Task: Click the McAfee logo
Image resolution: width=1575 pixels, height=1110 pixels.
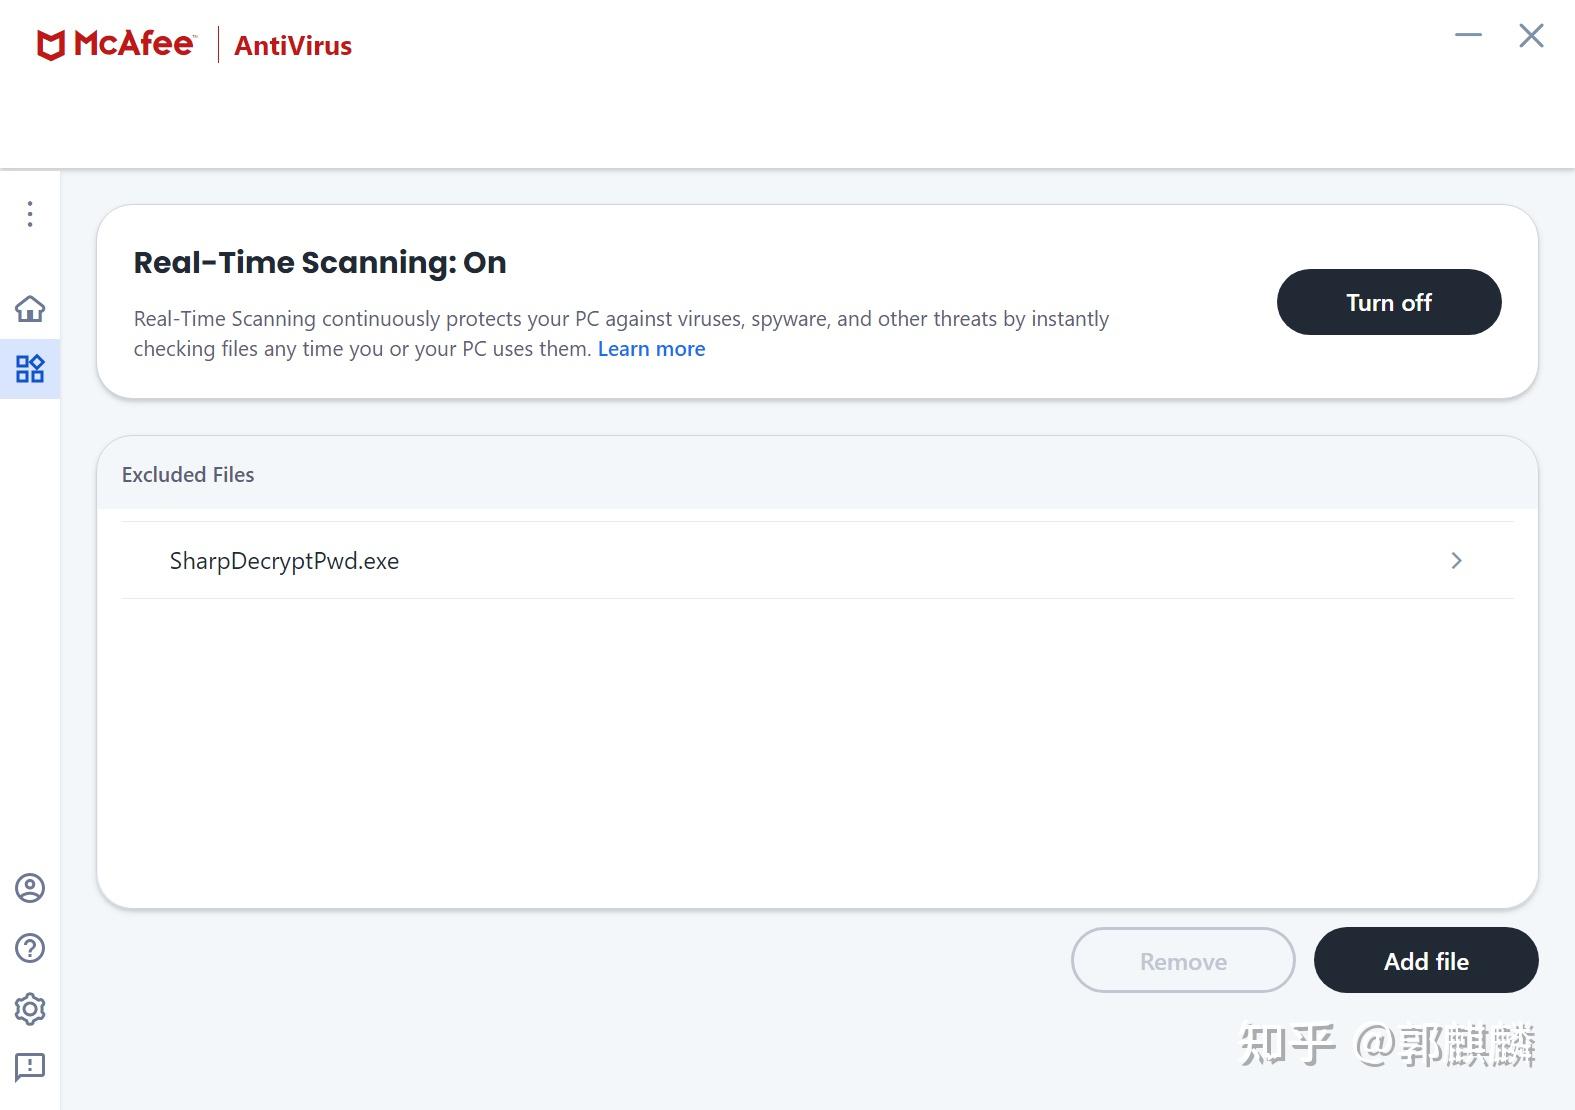Action: click(116, 44)
